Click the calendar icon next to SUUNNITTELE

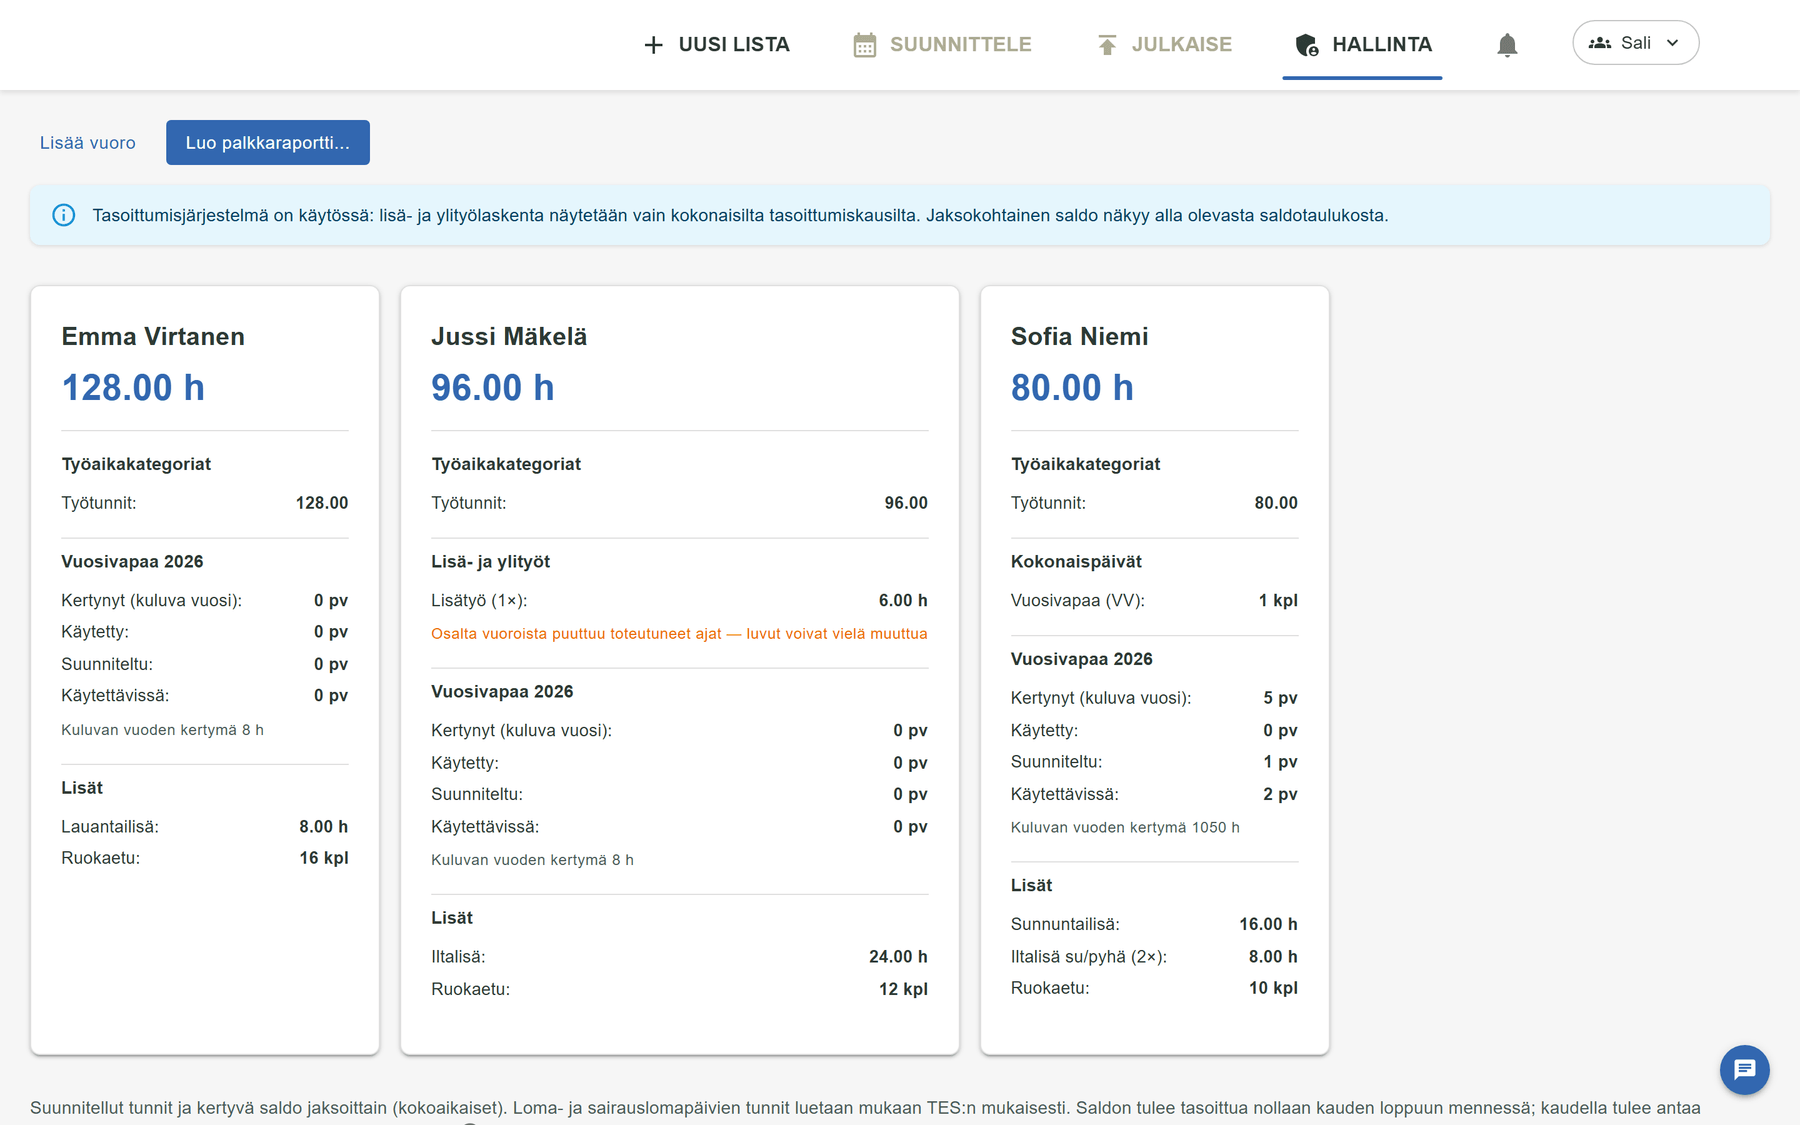(865, 45)
